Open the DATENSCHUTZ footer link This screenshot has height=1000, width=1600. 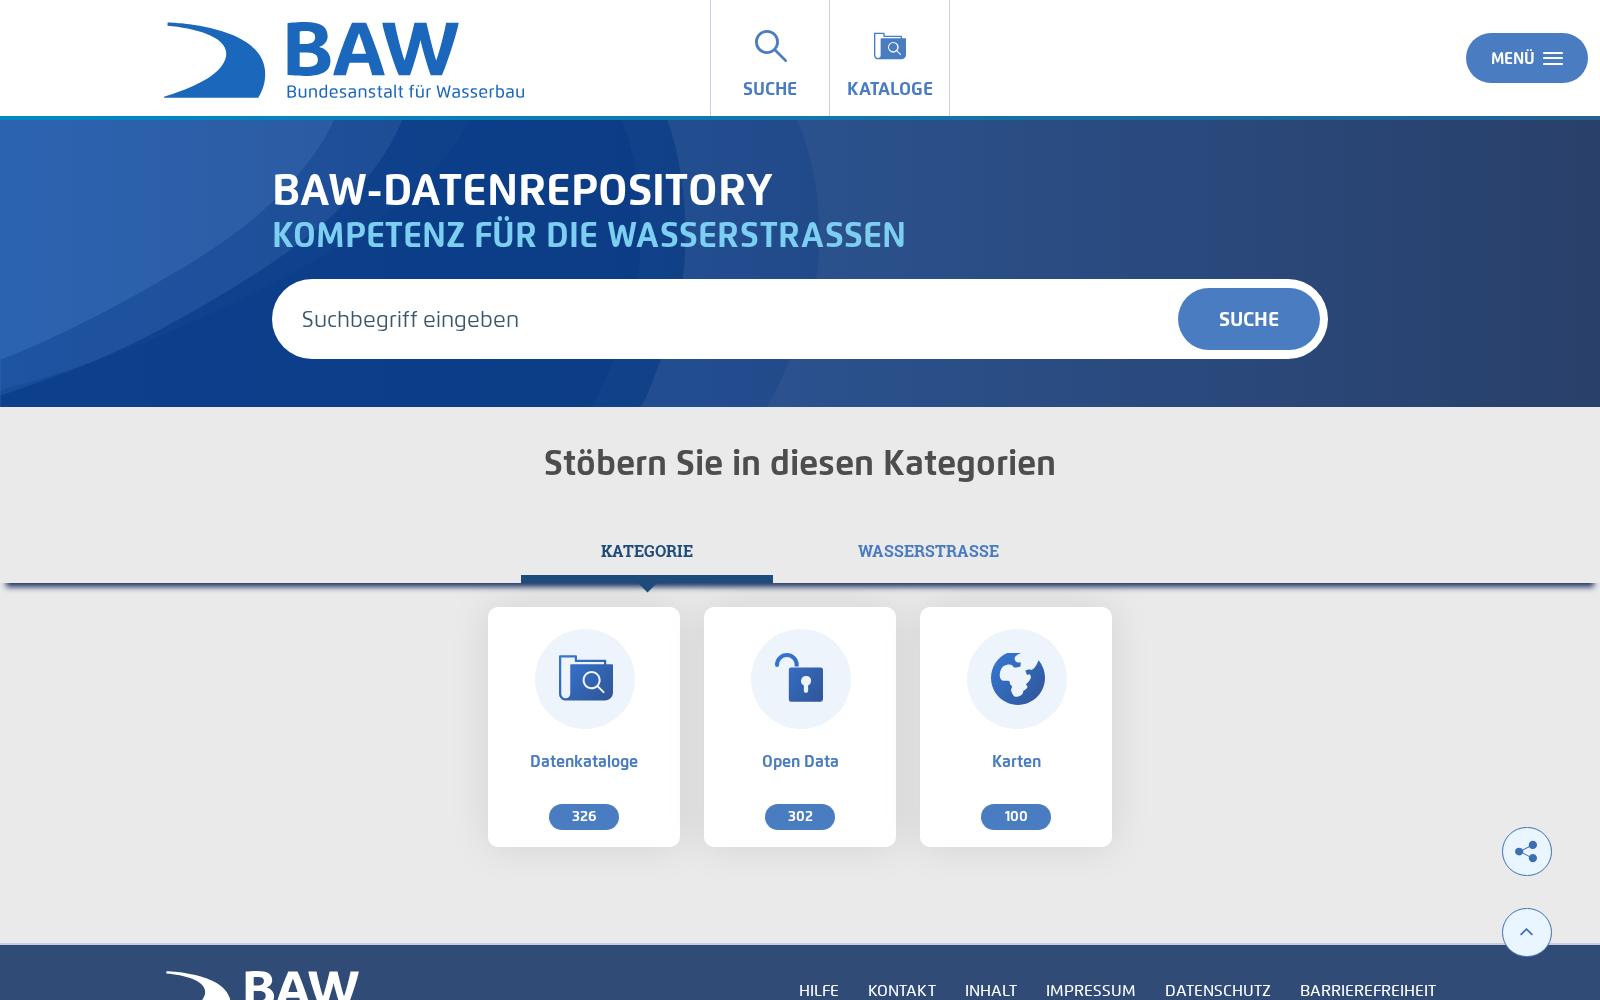point(1218,990)
